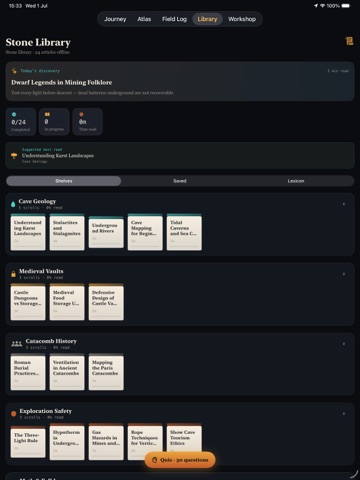Open the scroll icon at top right
The image size is (360, 480).
click(349, 41)
